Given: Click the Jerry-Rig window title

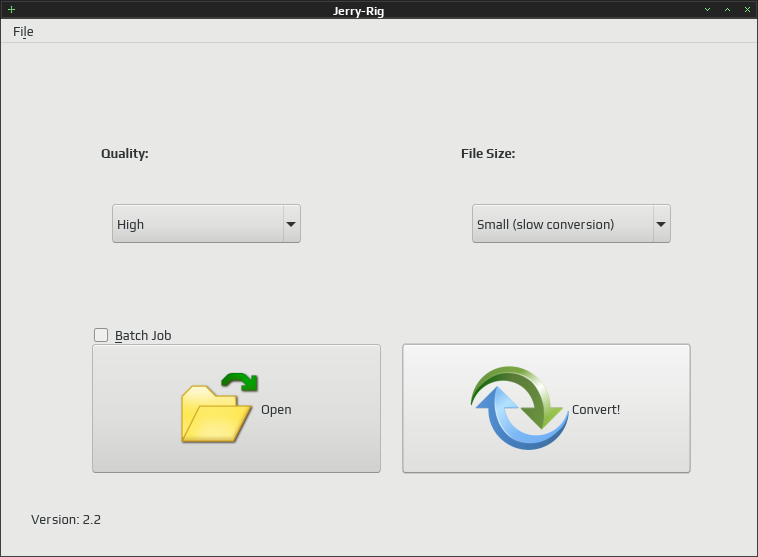Looking at the screenshot, I should [x=358, y=11].
